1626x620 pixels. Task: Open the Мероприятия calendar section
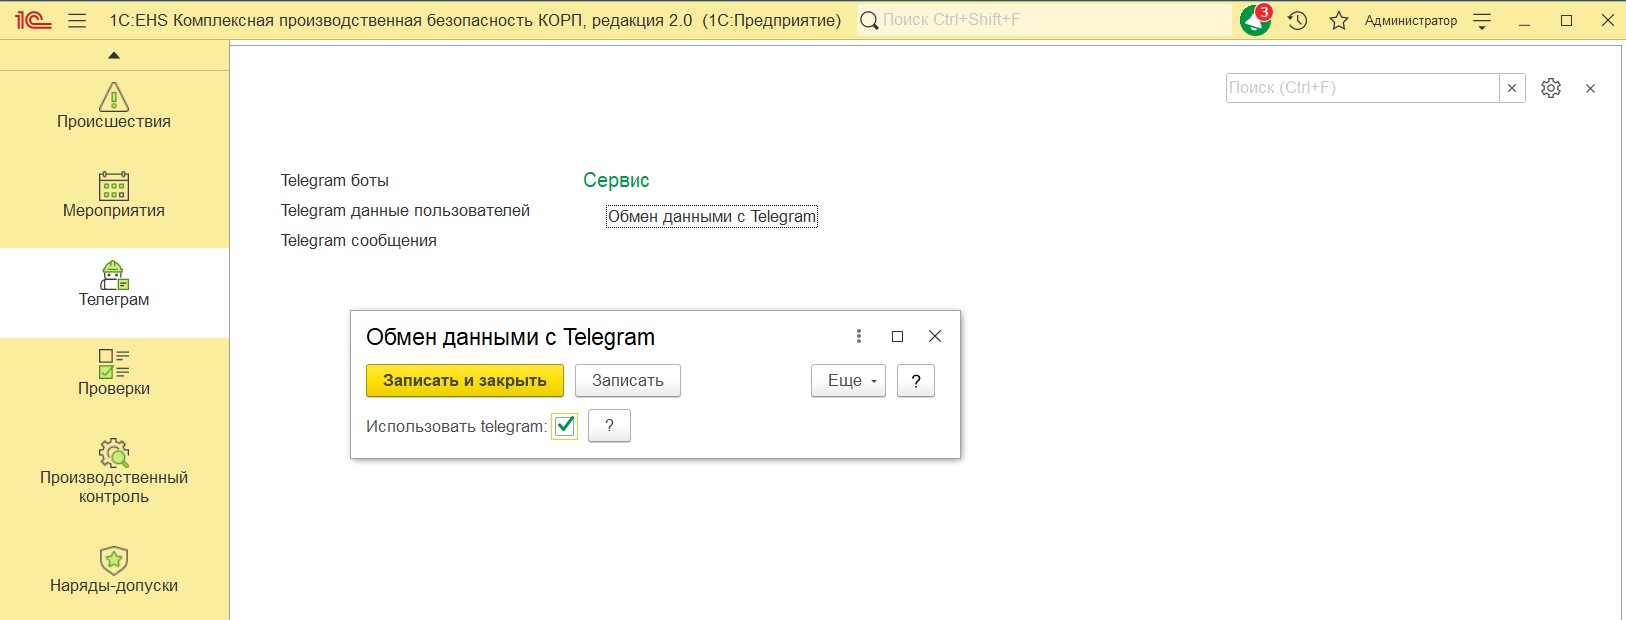(114, 187)
